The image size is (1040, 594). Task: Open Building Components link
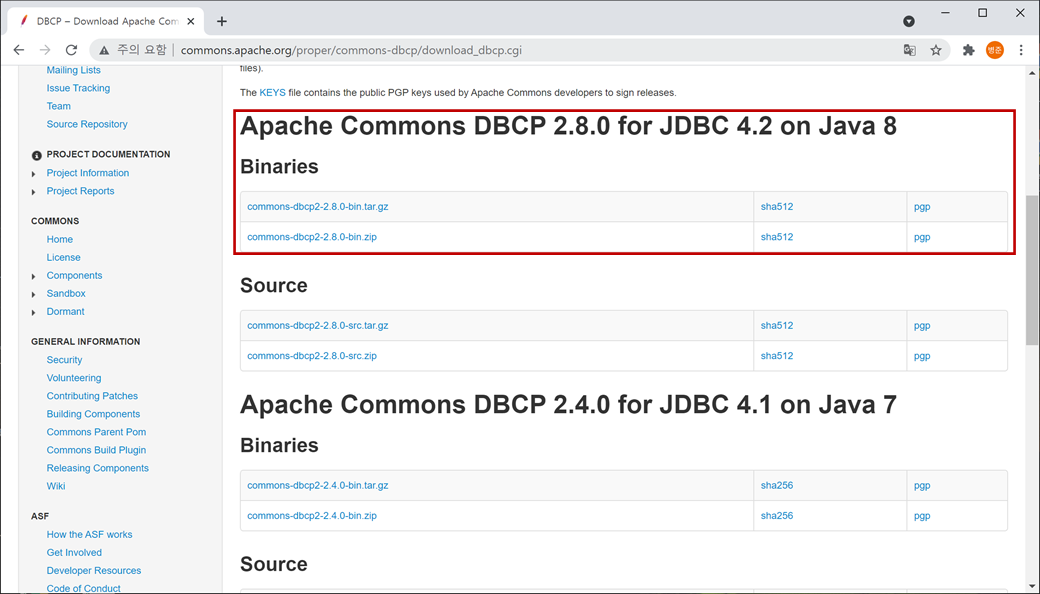(93, 414)
